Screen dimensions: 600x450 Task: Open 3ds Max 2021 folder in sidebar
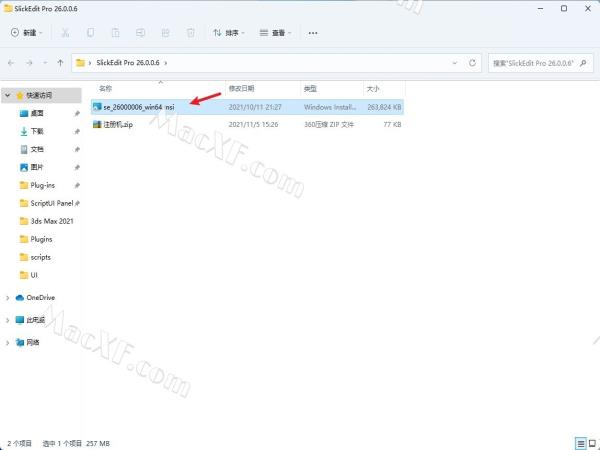52,221
